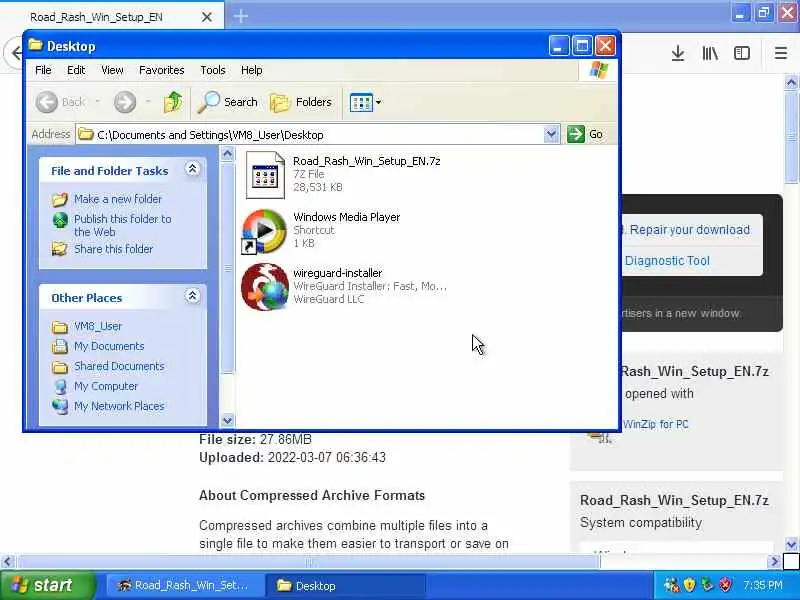This screenshot has height=600, width=800.
Task: Click task pane scrollbar up arrow
Action: coord(228,153)
